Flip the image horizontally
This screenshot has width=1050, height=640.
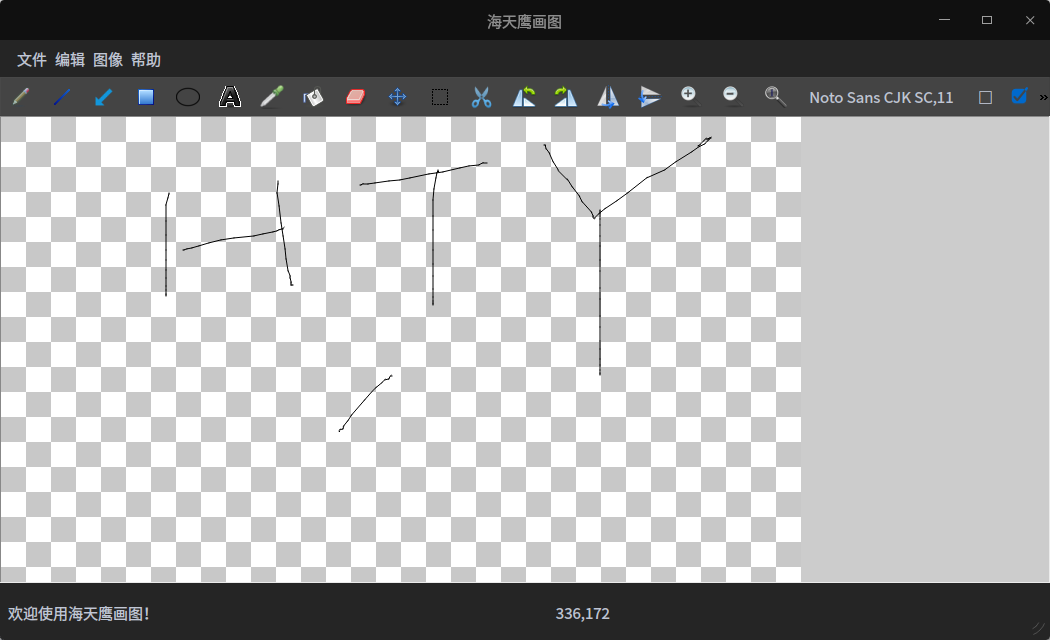click(608, 97)
